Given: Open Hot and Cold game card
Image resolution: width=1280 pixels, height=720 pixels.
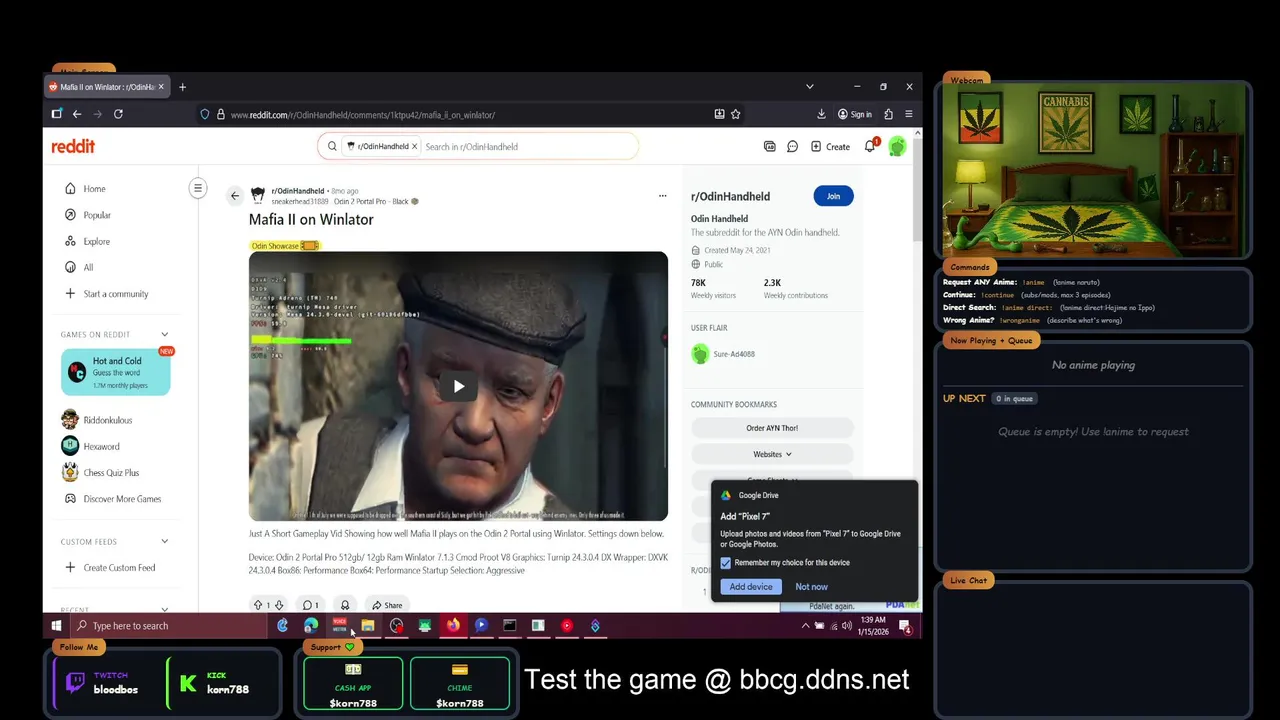Looking at the screenshot, I should pos(115,372).
